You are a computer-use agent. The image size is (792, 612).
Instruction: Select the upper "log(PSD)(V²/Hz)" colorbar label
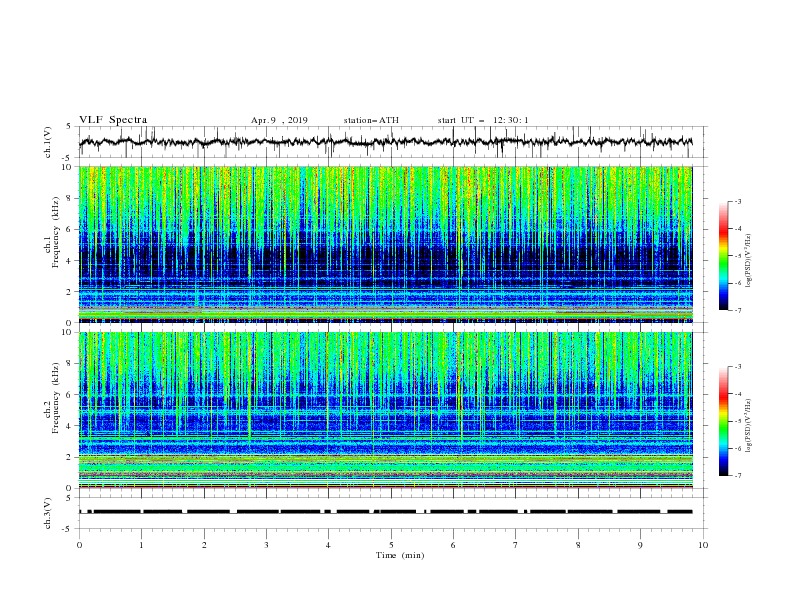pos(749,261)
